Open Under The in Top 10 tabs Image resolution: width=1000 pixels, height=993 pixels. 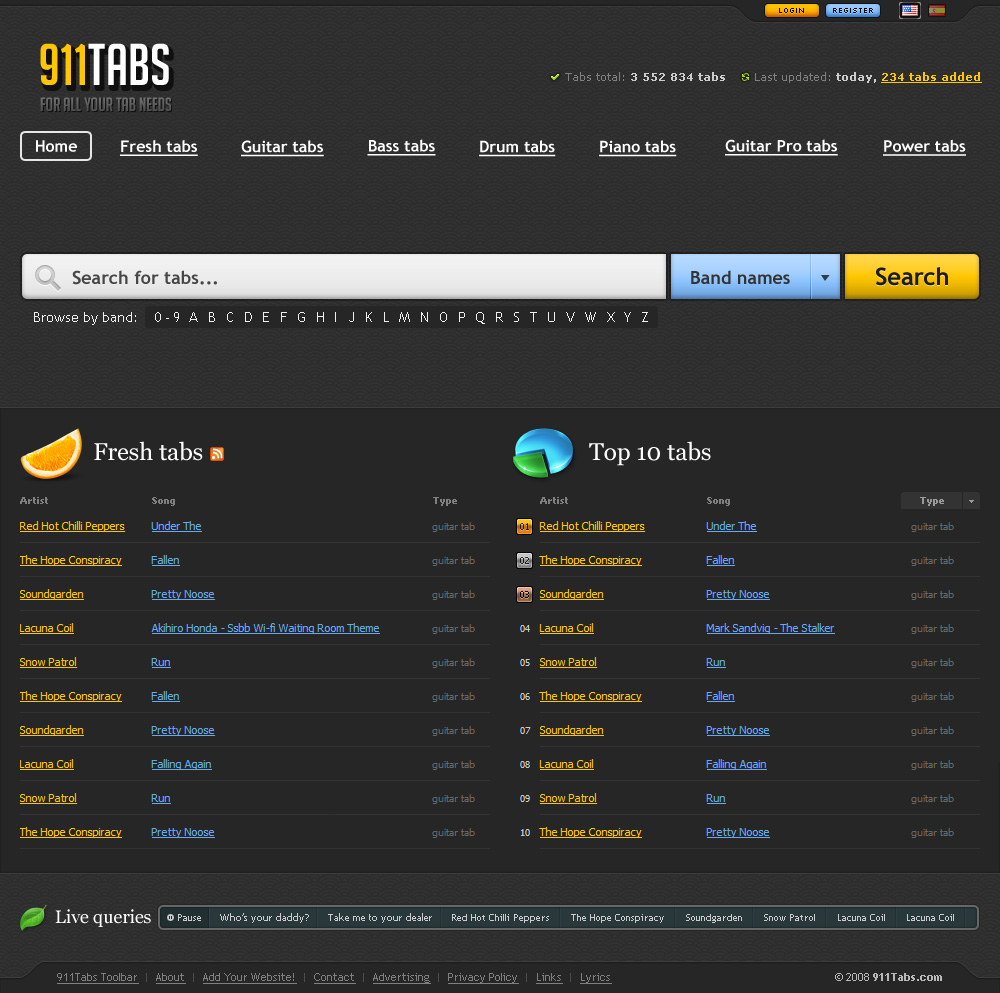(731, 526)
